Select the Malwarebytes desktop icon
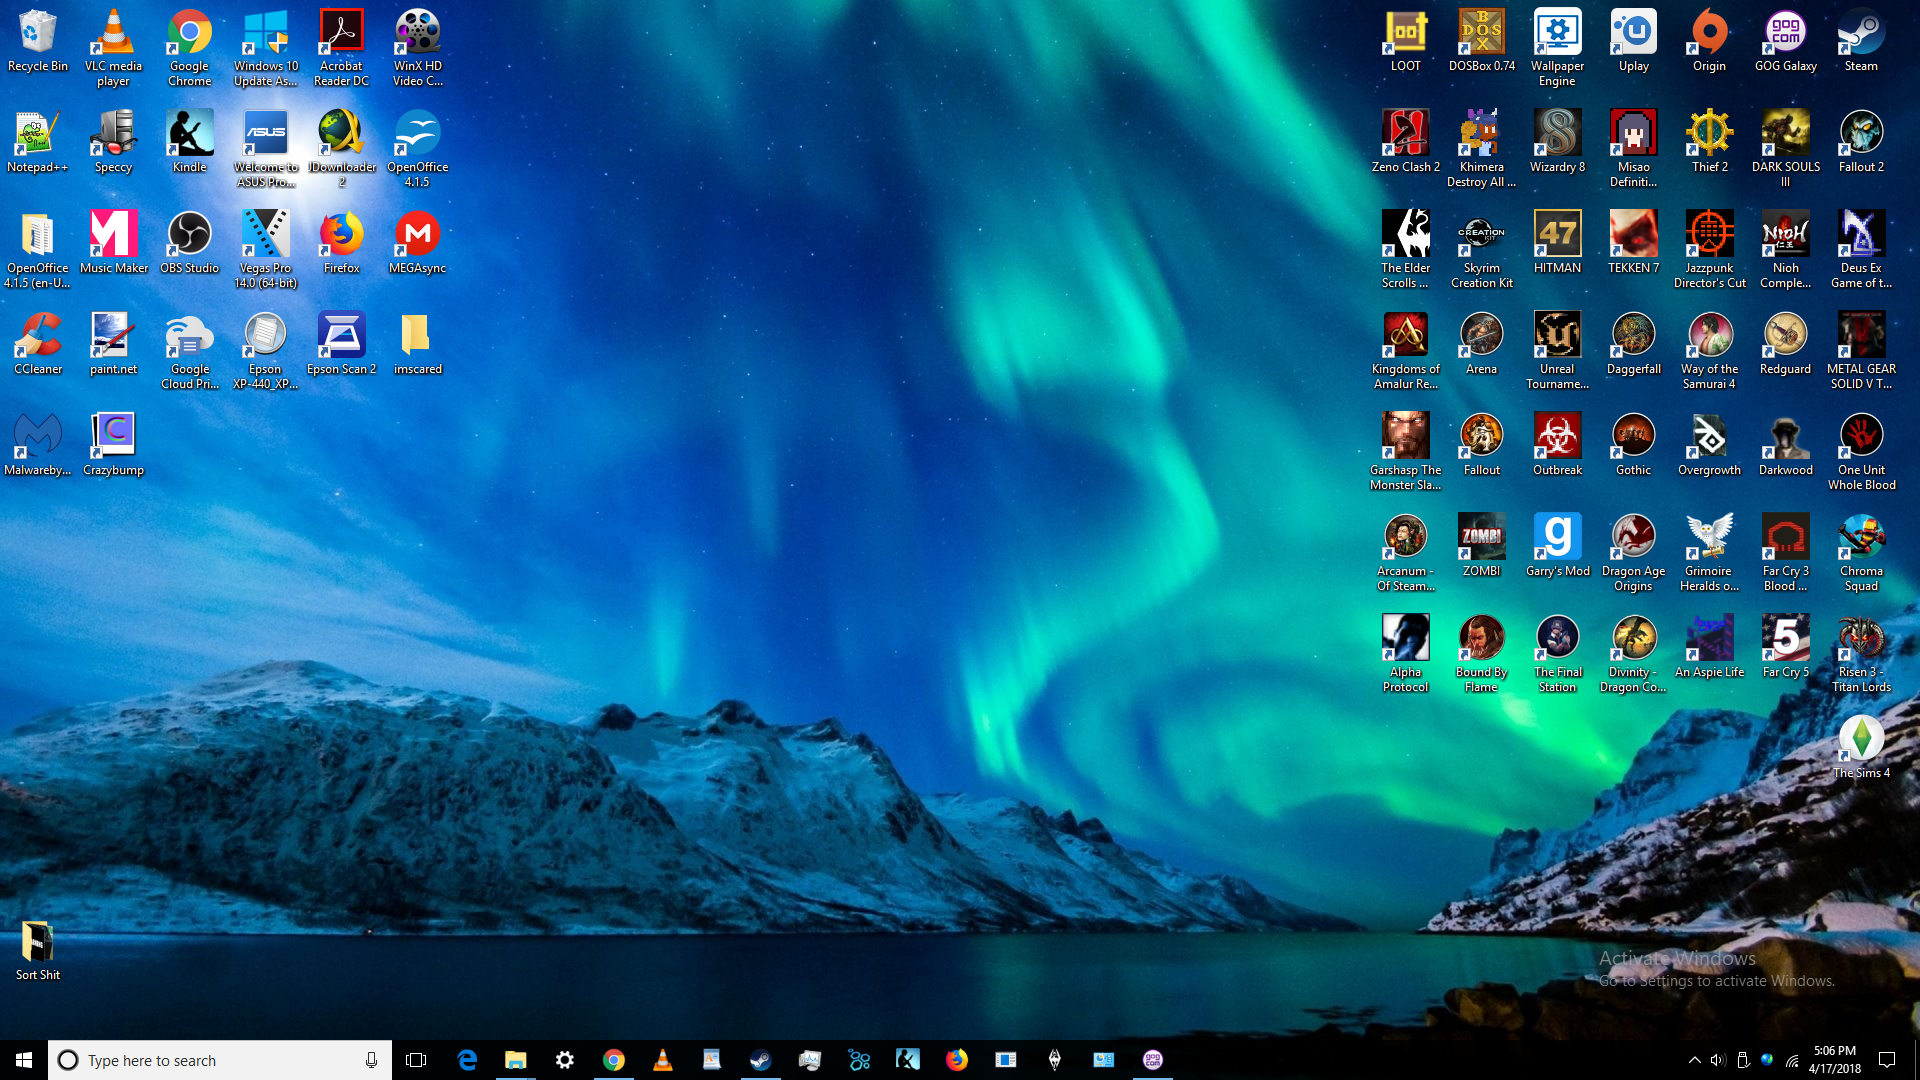1920x1080 pixels. 38,446
